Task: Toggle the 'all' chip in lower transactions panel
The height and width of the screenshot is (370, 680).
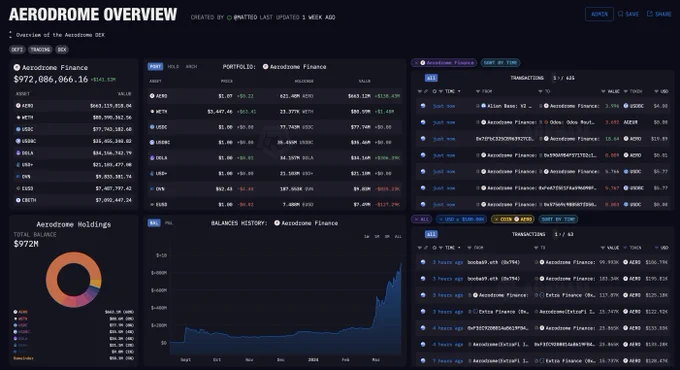Action: point(431,234)
